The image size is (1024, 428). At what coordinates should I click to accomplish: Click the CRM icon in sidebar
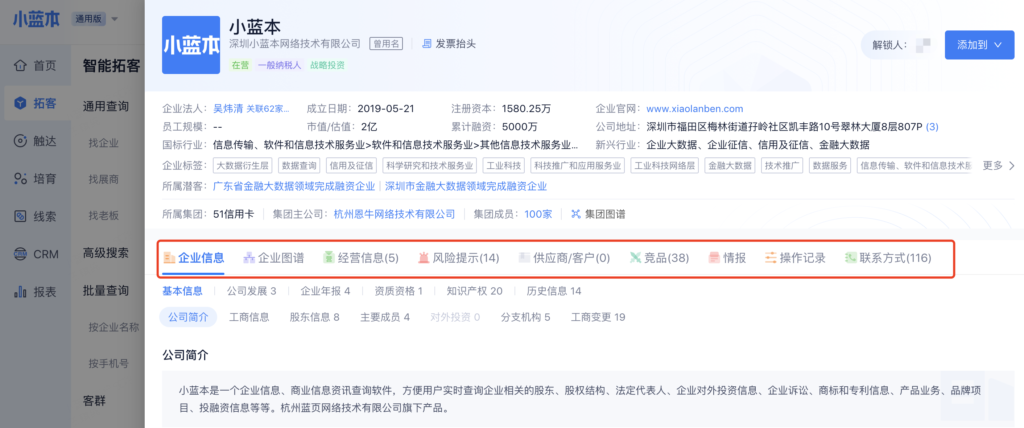click(x=19, y=254)
